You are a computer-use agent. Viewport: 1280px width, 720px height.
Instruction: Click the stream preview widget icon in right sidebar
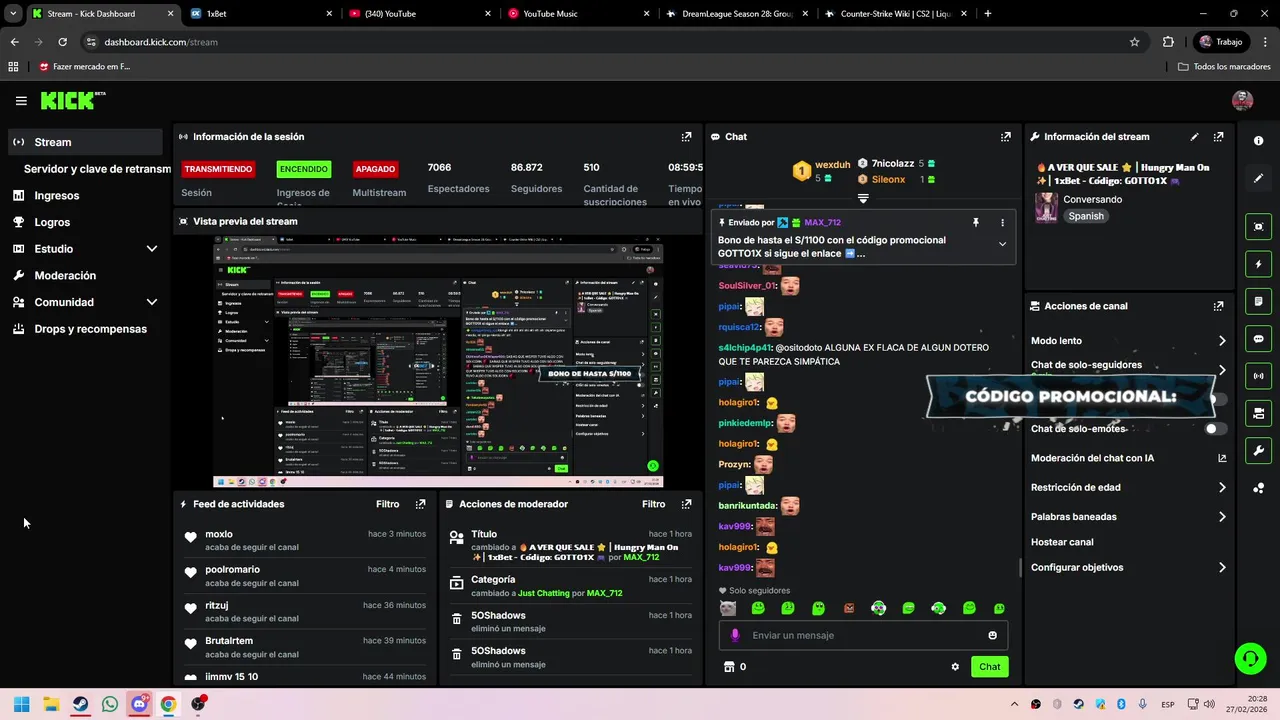point(1258,227)
